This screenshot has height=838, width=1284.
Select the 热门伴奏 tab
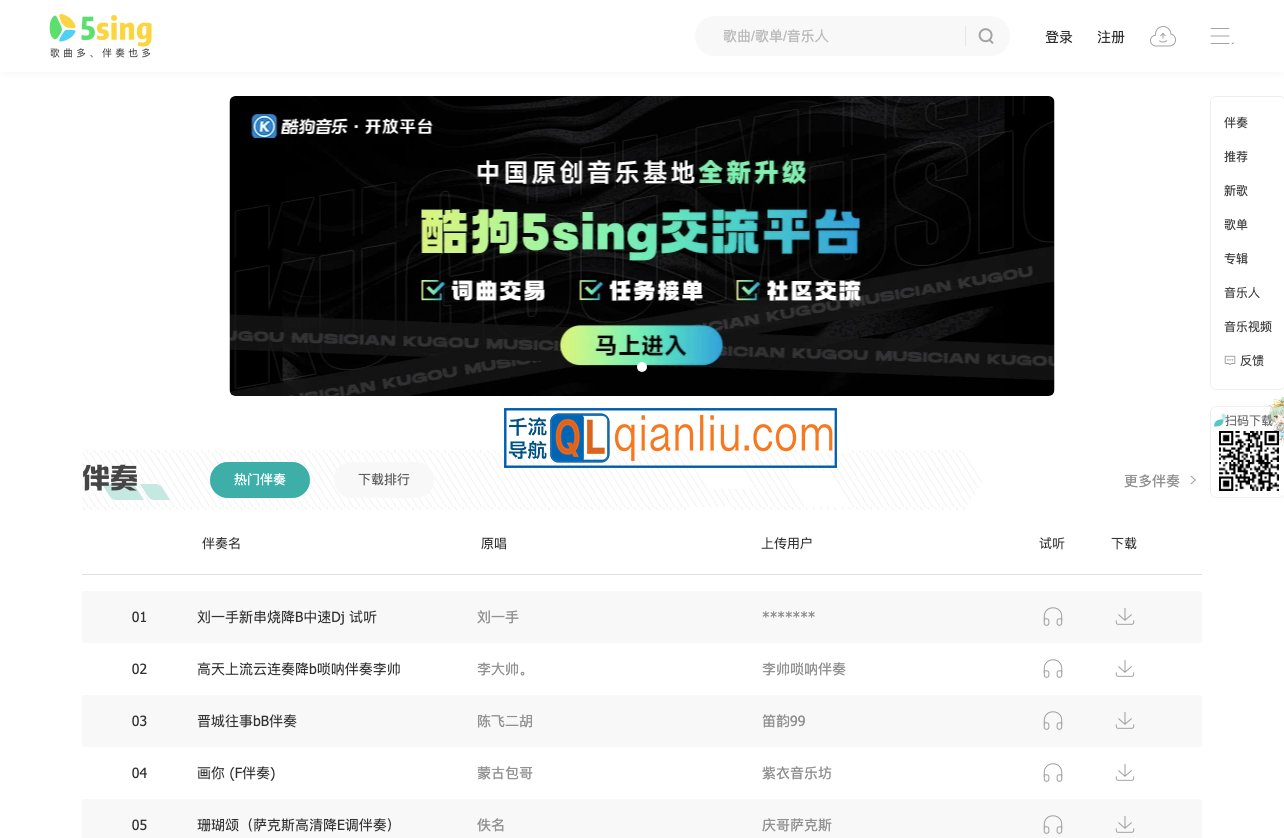click(260, 480)
